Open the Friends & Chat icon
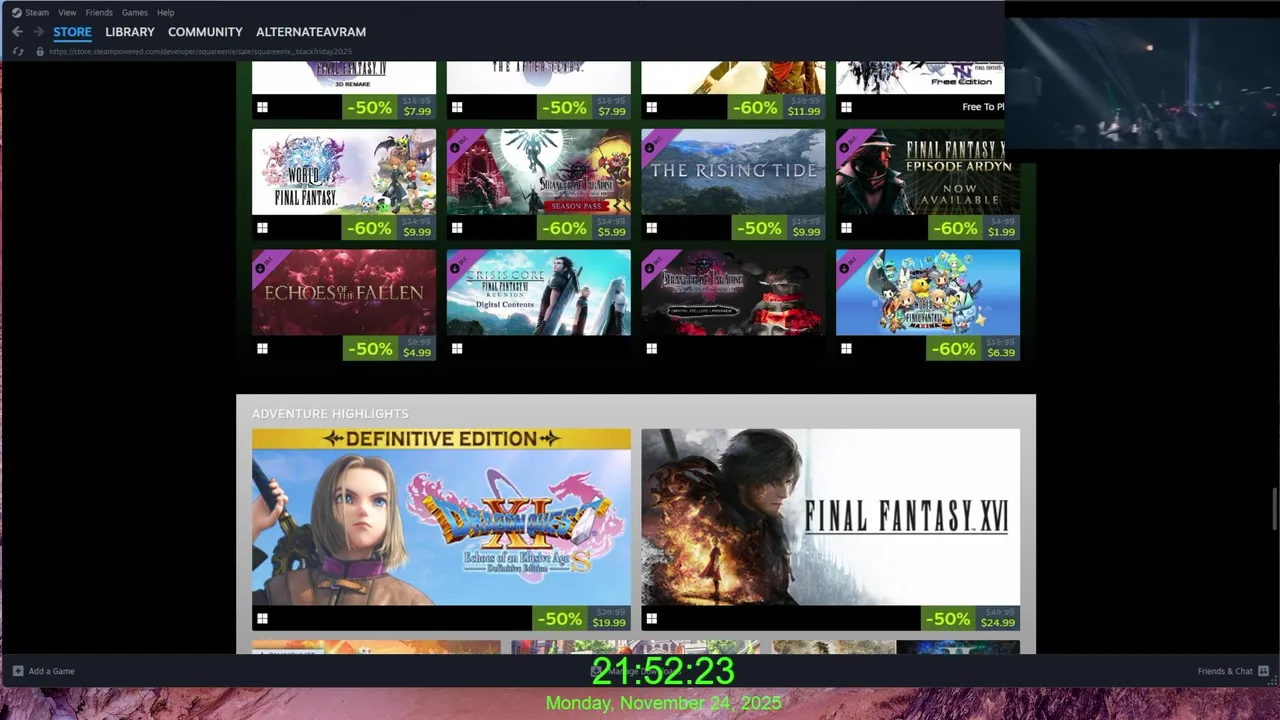 click(1263, 671)
